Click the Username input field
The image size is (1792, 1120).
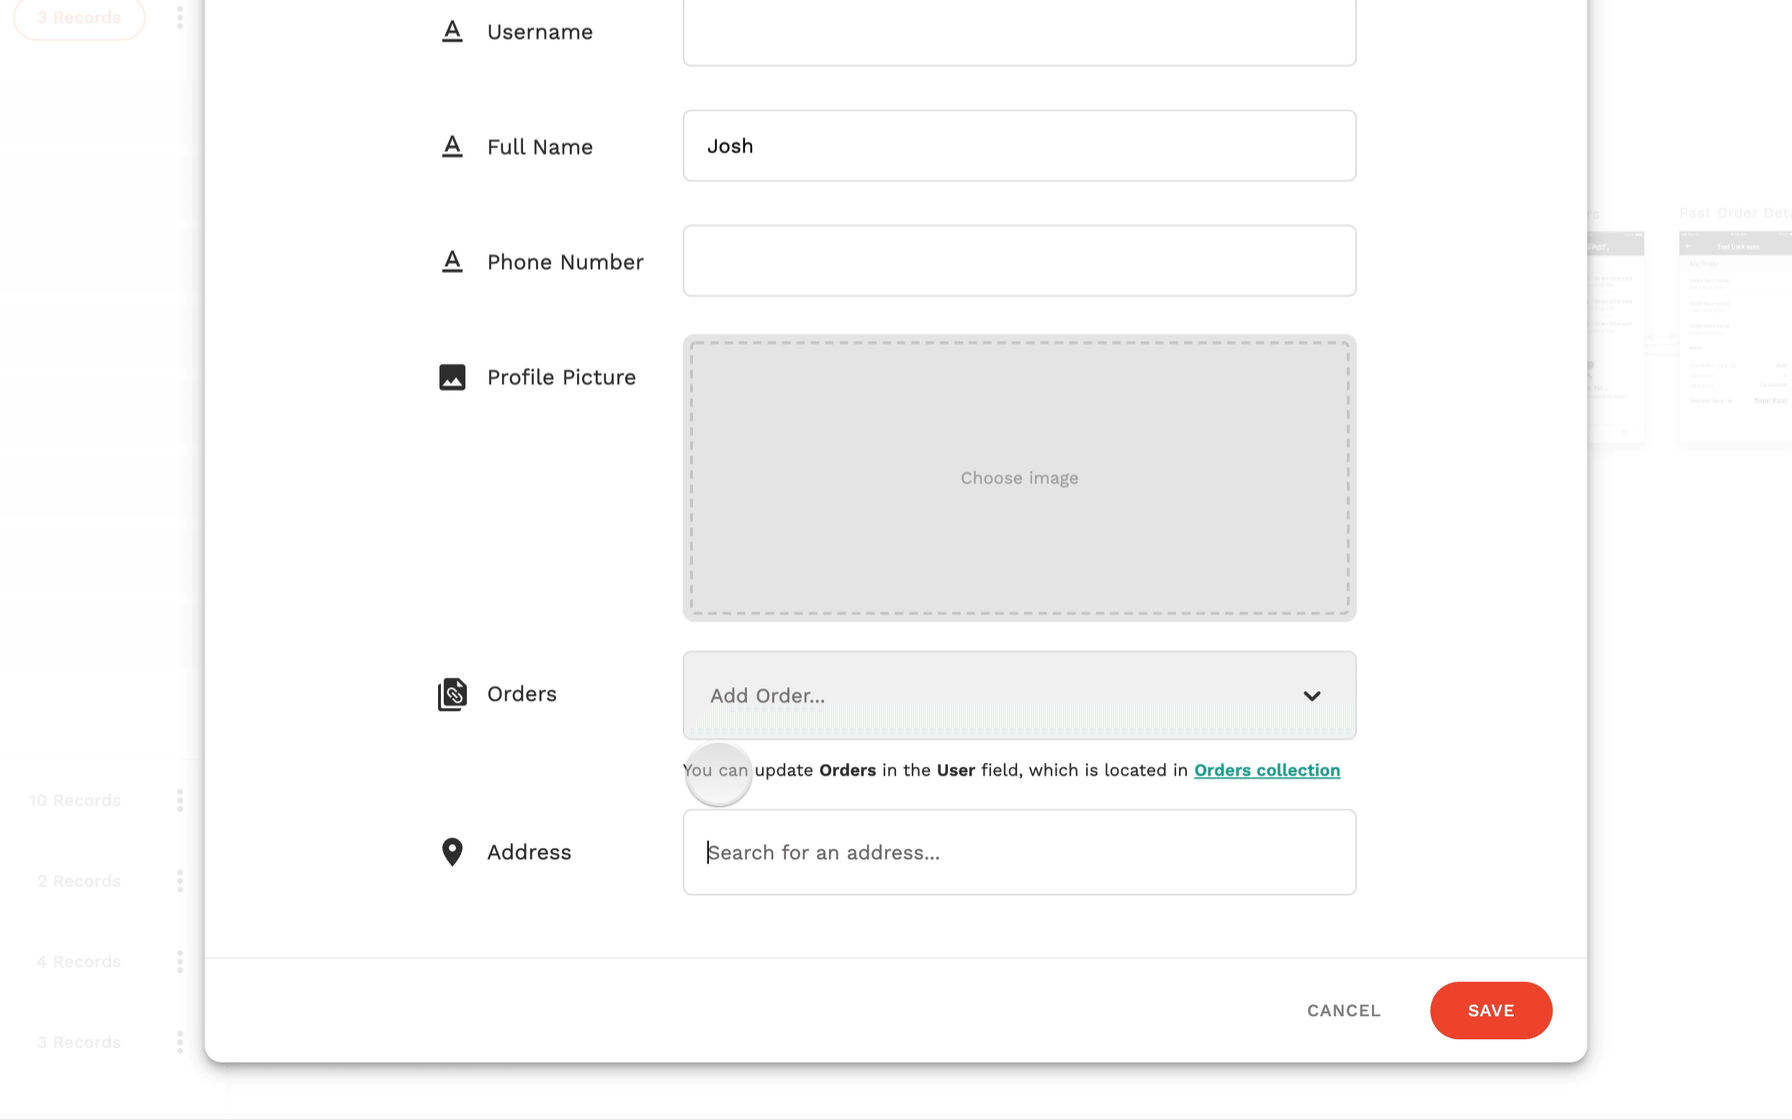pyautogui.click(x=1019, y=32)
